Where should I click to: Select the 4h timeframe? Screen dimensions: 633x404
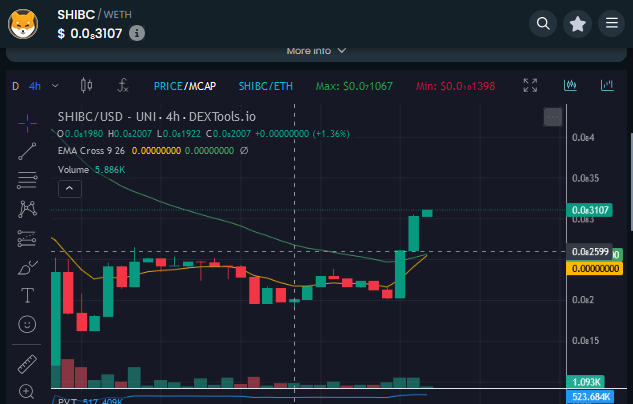(35, 86)
